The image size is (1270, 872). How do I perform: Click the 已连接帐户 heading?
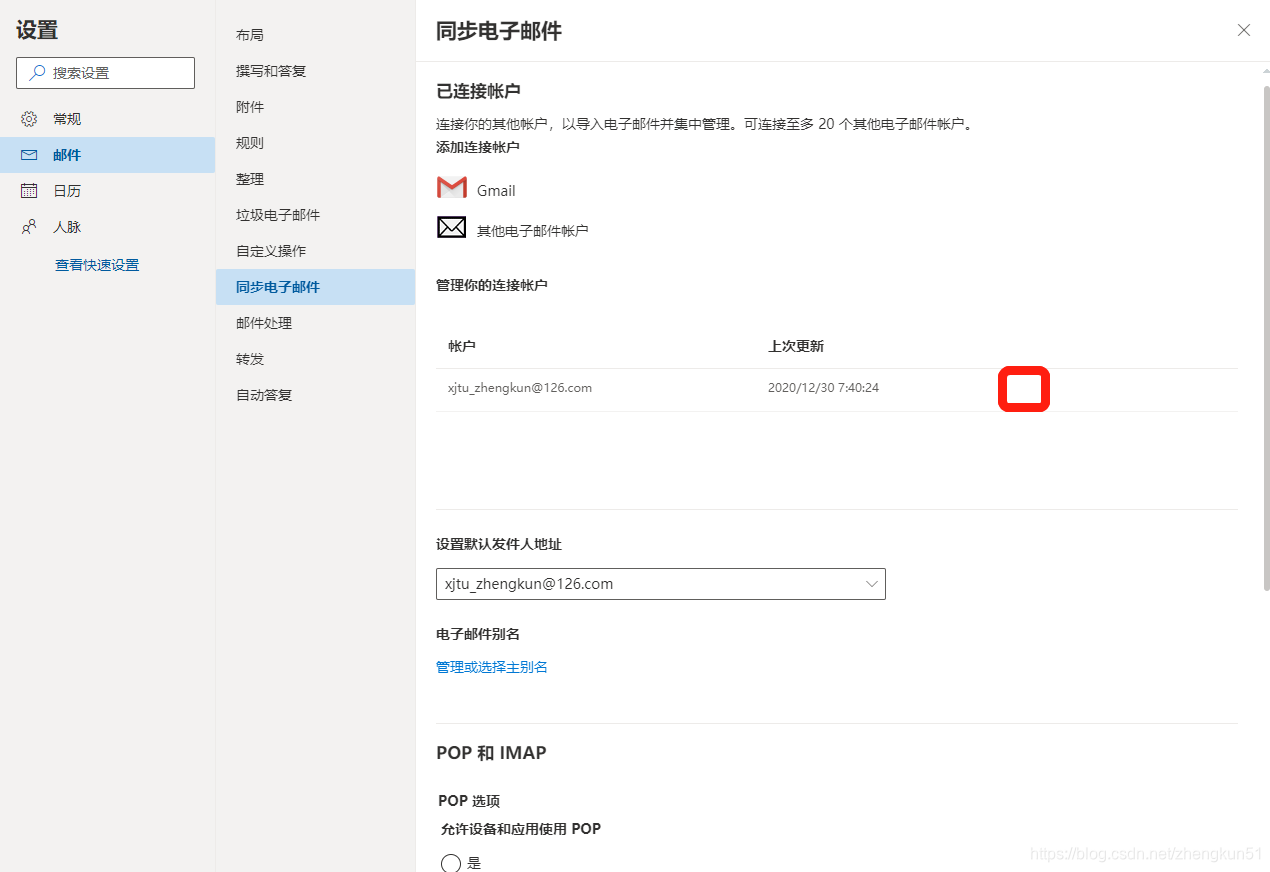click(478, 91)
